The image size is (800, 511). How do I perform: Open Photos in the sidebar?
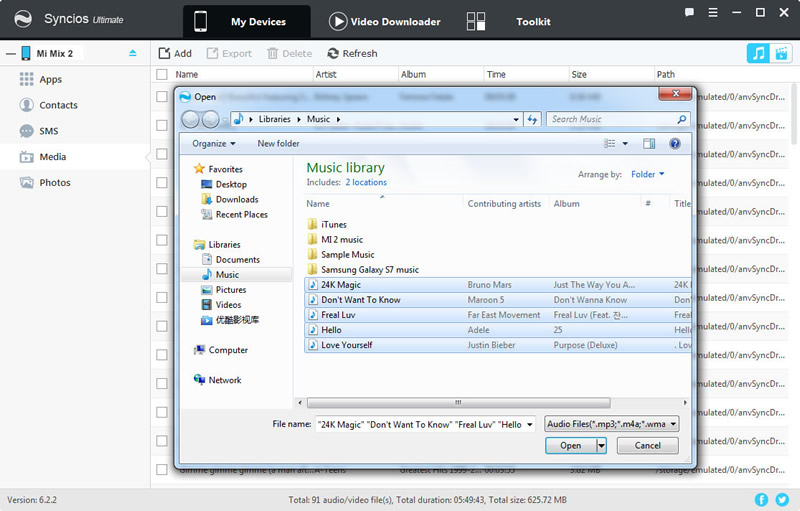point(55,183)
